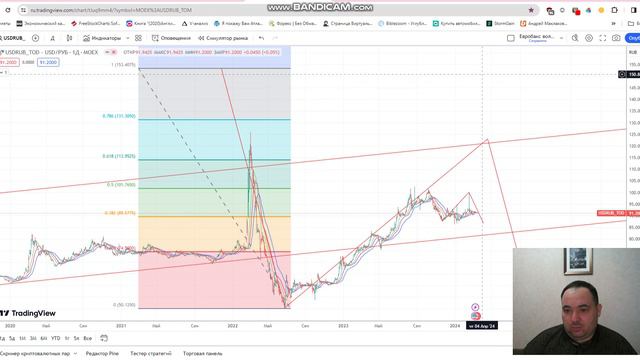Click the USDRUB_TOD price label on scale
This screenshot has height=360, width=640.
611,213
